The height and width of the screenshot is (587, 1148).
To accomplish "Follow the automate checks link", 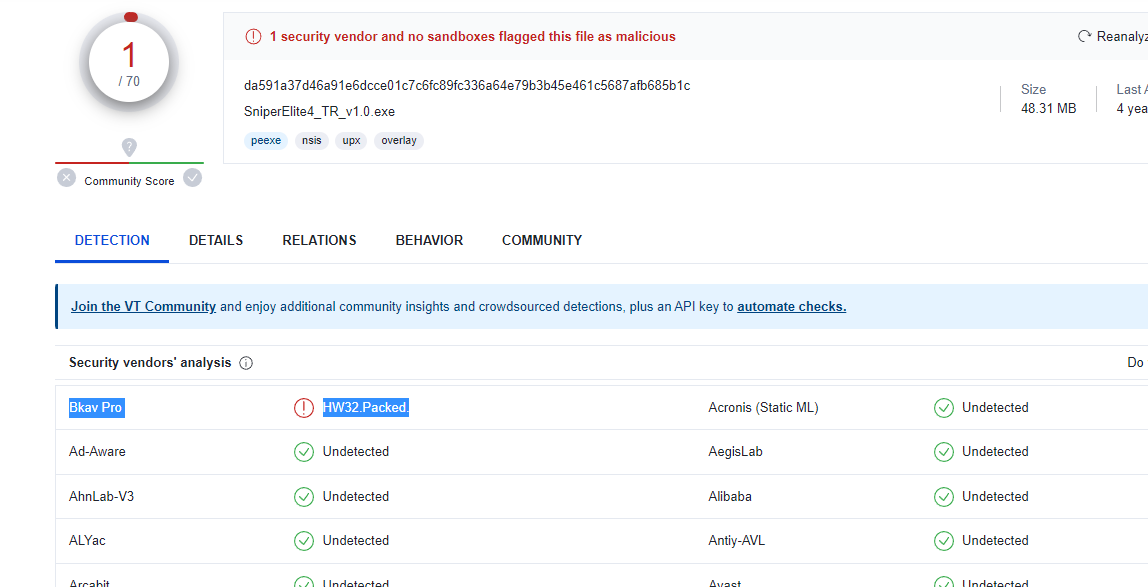I will click(791, 307).
